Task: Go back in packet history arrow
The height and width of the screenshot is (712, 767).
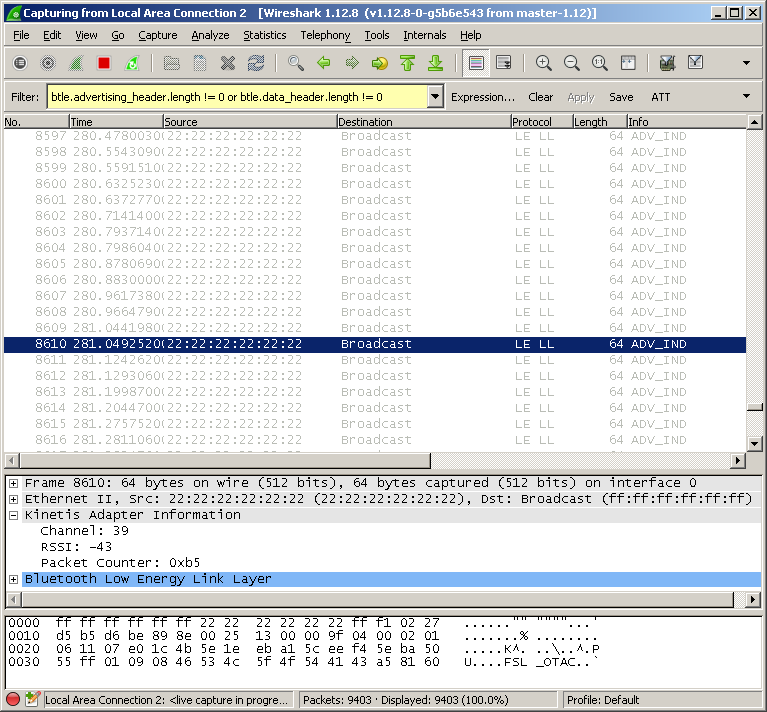Action: click(x=323, y=63)
